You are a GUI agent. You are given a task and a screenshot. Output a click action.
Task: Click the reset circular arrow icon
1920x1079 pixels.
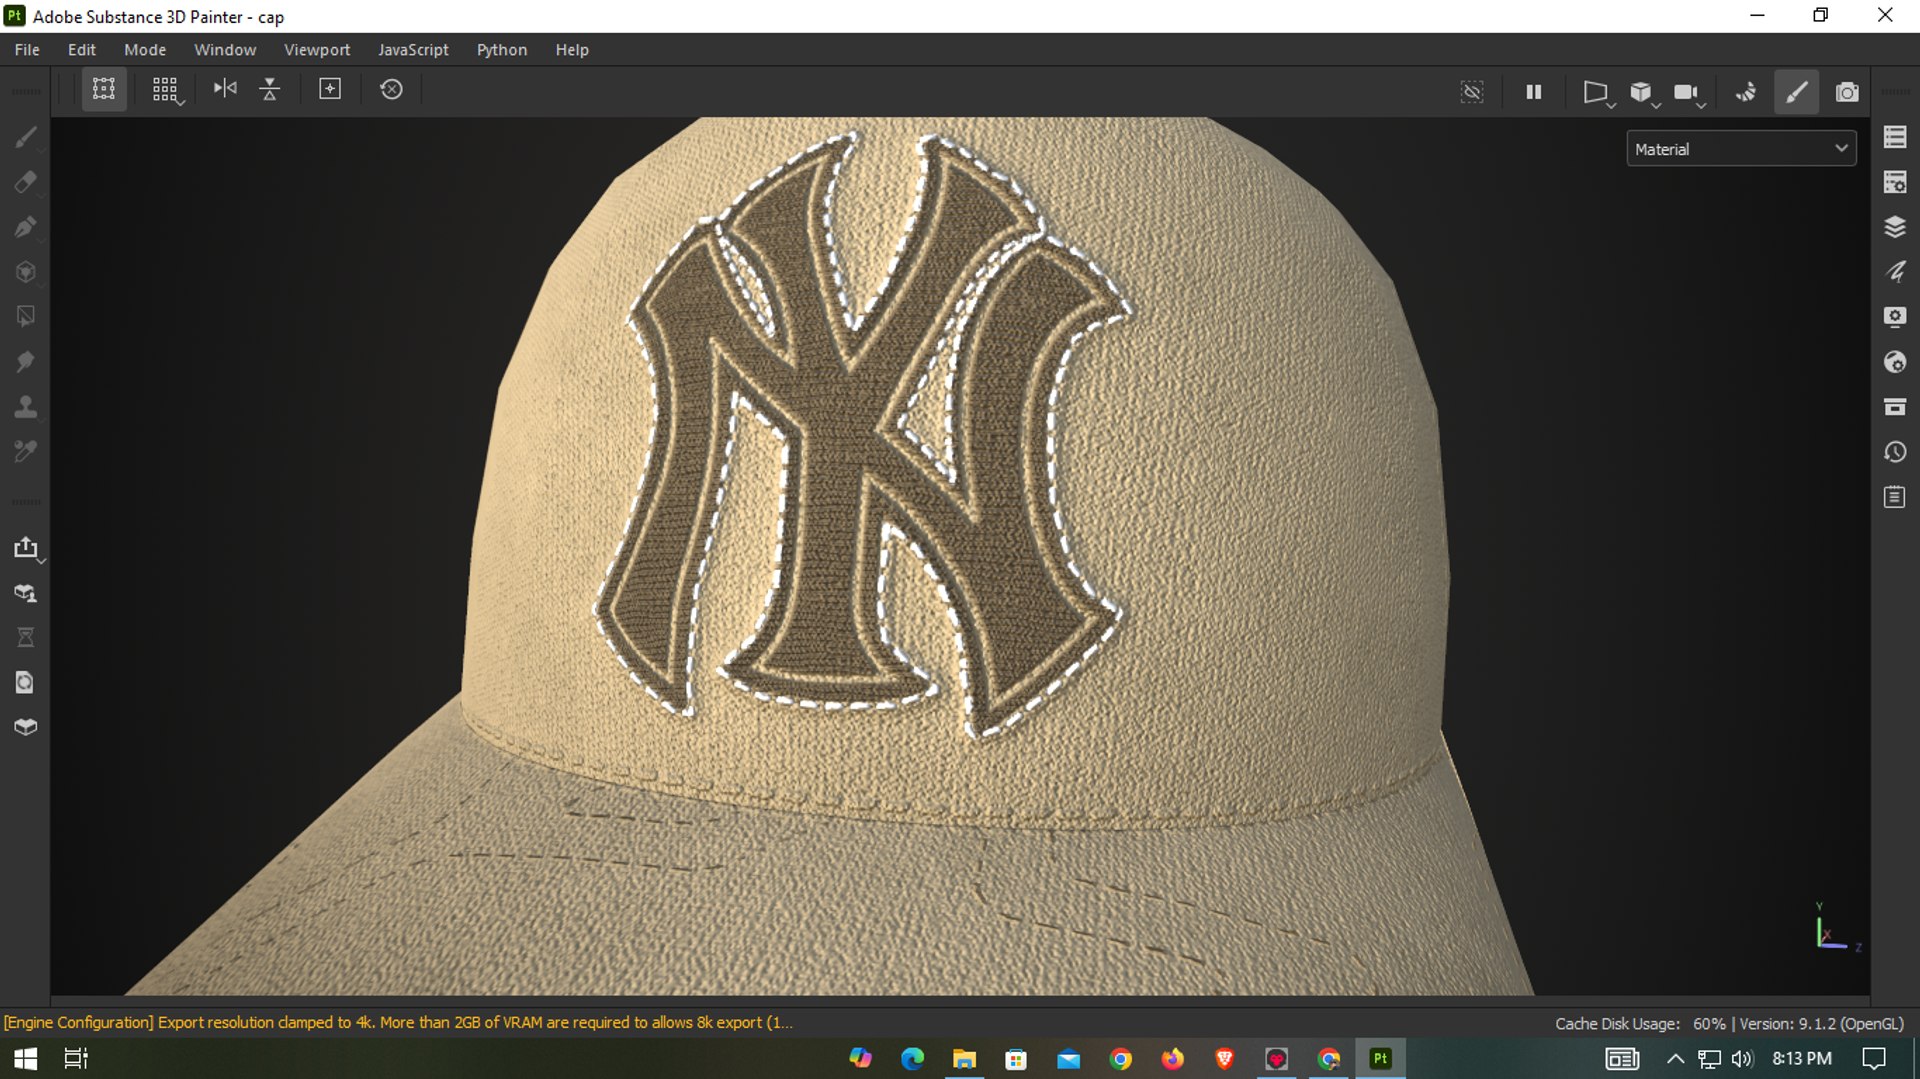(392, 89)
